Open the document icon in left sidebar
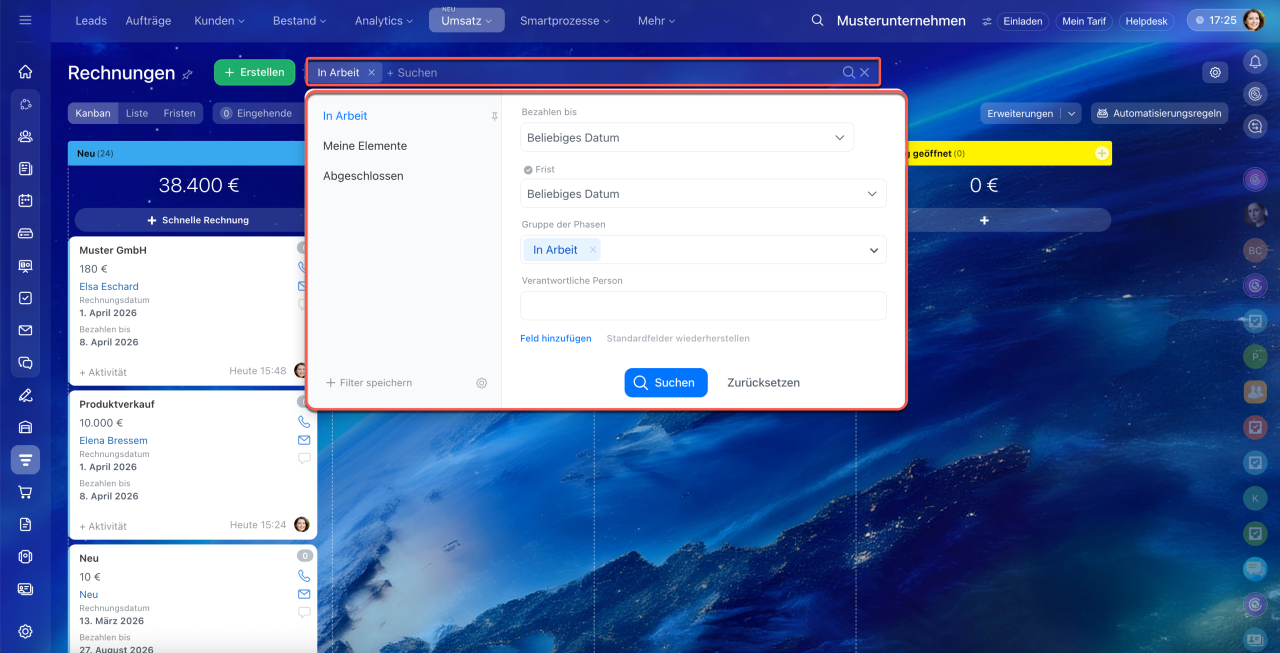1280x653 pixels. click(25, 524)
